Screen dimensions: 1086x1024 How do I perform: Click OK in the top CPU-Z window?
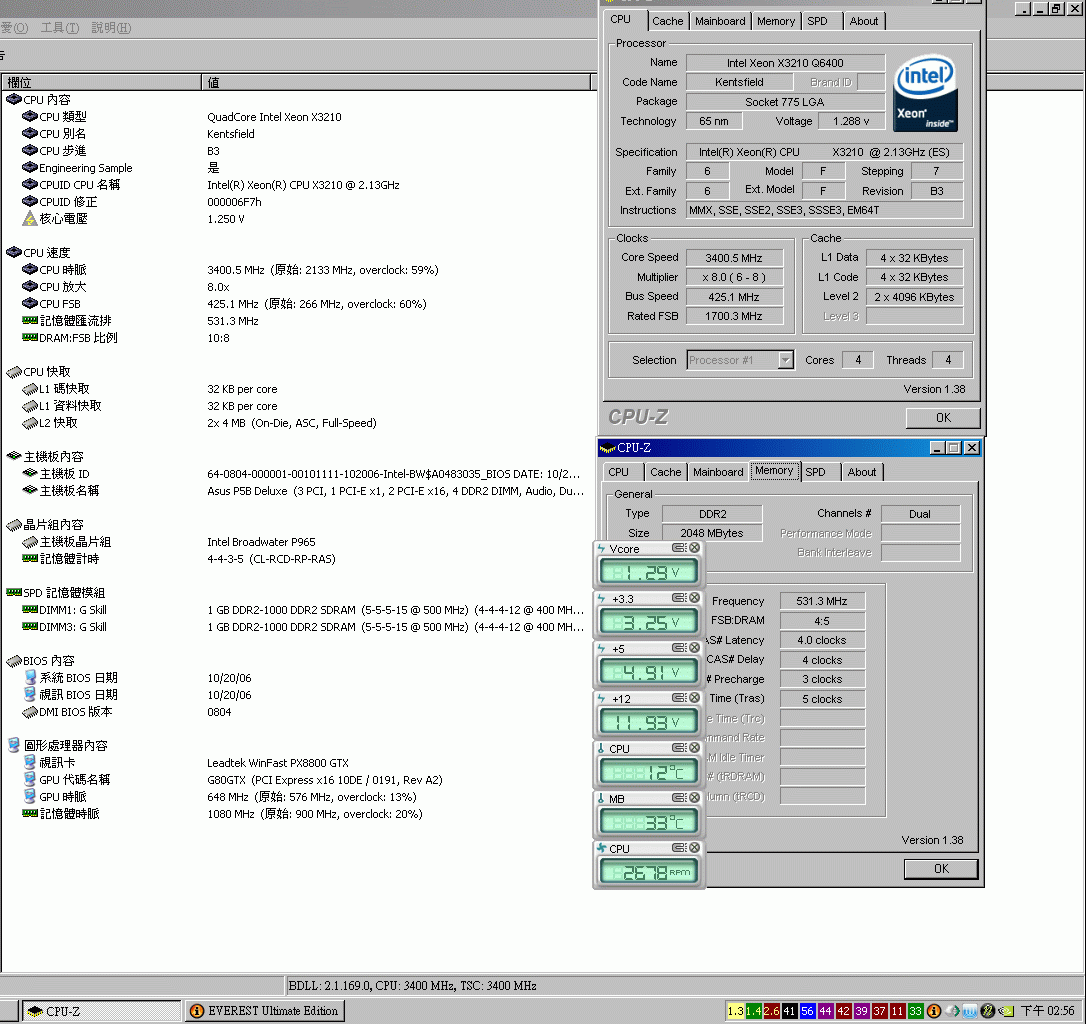[x=943, y=418]
